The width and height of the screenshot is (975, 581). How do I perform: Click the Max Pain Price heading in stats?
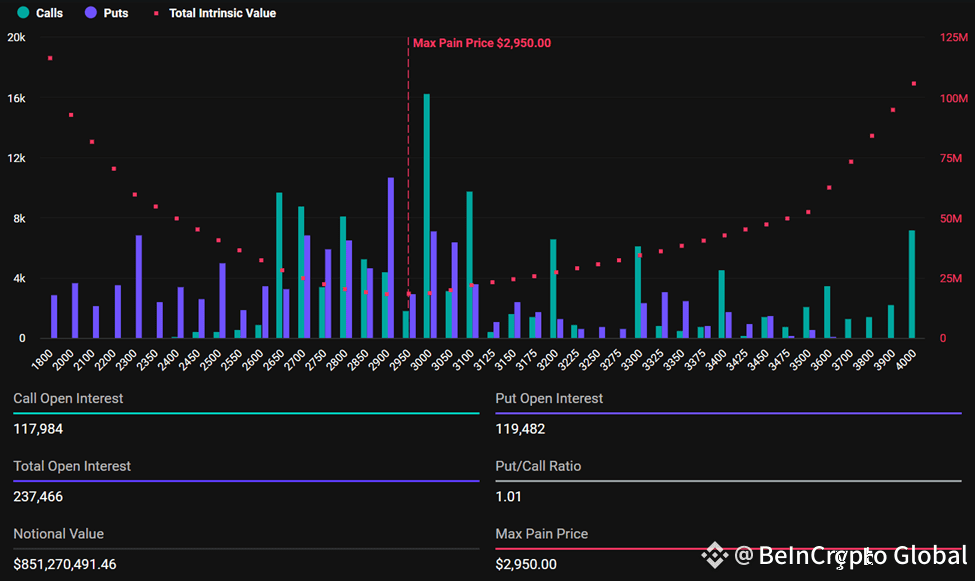coord(542,534)
